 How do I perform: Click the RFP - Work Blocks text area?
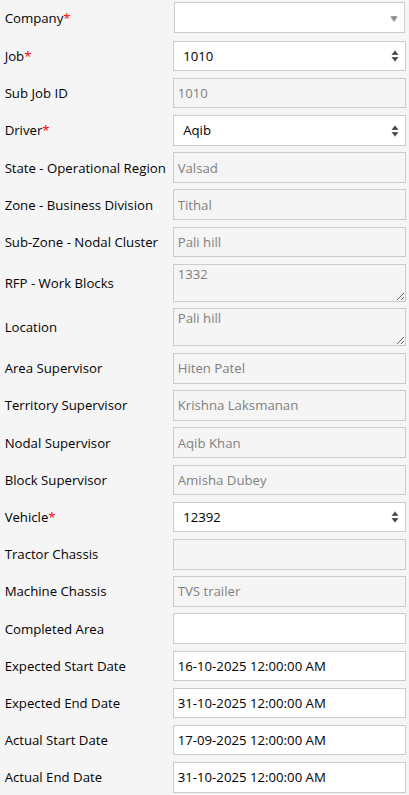289,283
